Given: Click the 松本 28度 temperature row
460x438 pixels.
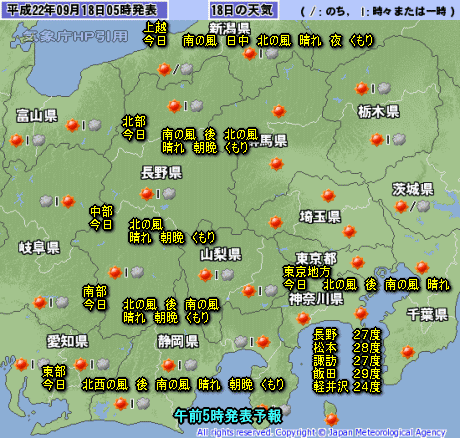Looking at the screenshot, I should [x=347, y=347].
